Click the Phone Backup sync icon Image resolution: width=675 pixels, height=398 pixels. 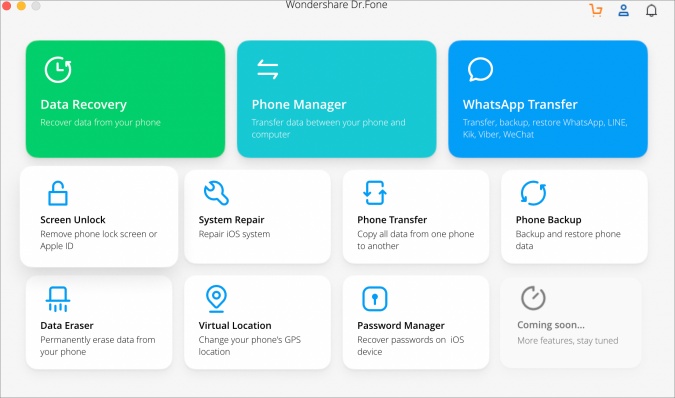(533, 193)
